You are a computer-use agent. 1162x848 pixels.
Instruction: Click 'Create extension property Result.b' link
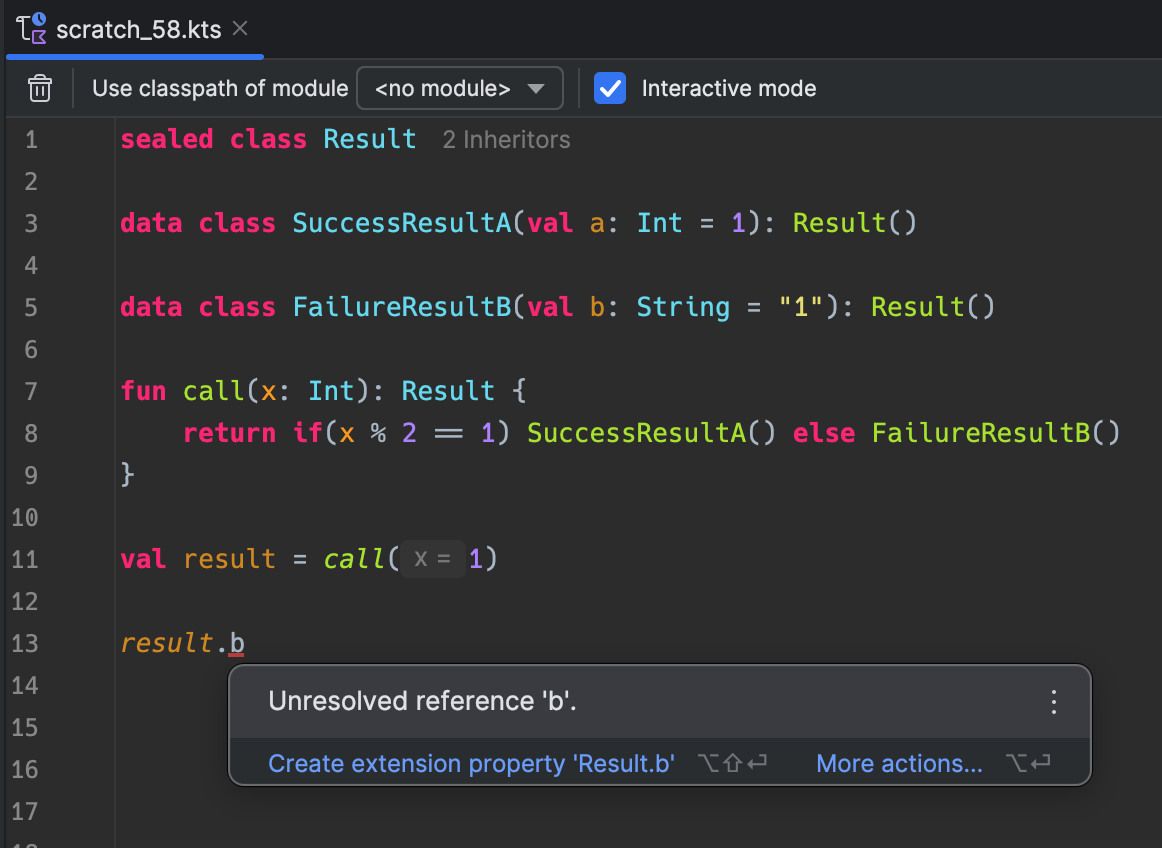[x=471, y=764]
